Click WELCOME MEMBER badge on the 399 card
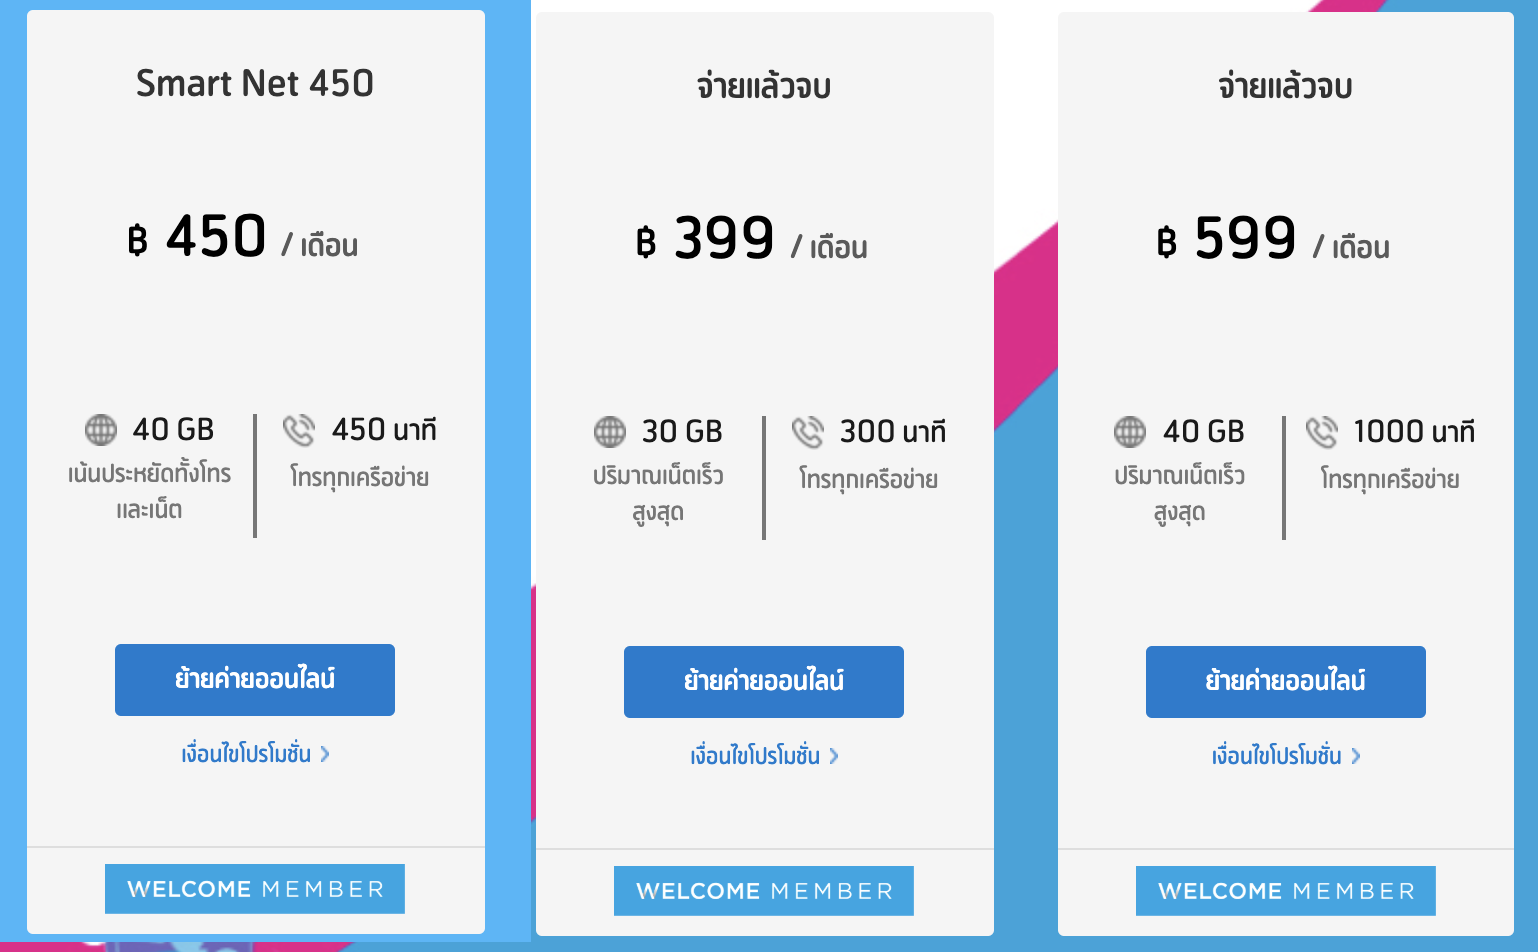 tap(764, 891)
